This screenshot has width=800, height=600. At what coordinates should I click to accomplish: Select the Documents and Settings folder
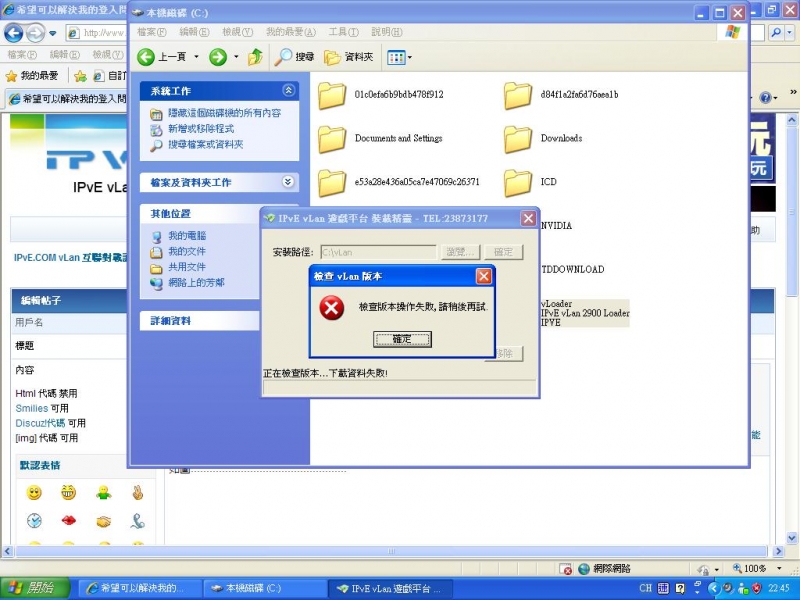pos(380,139)
